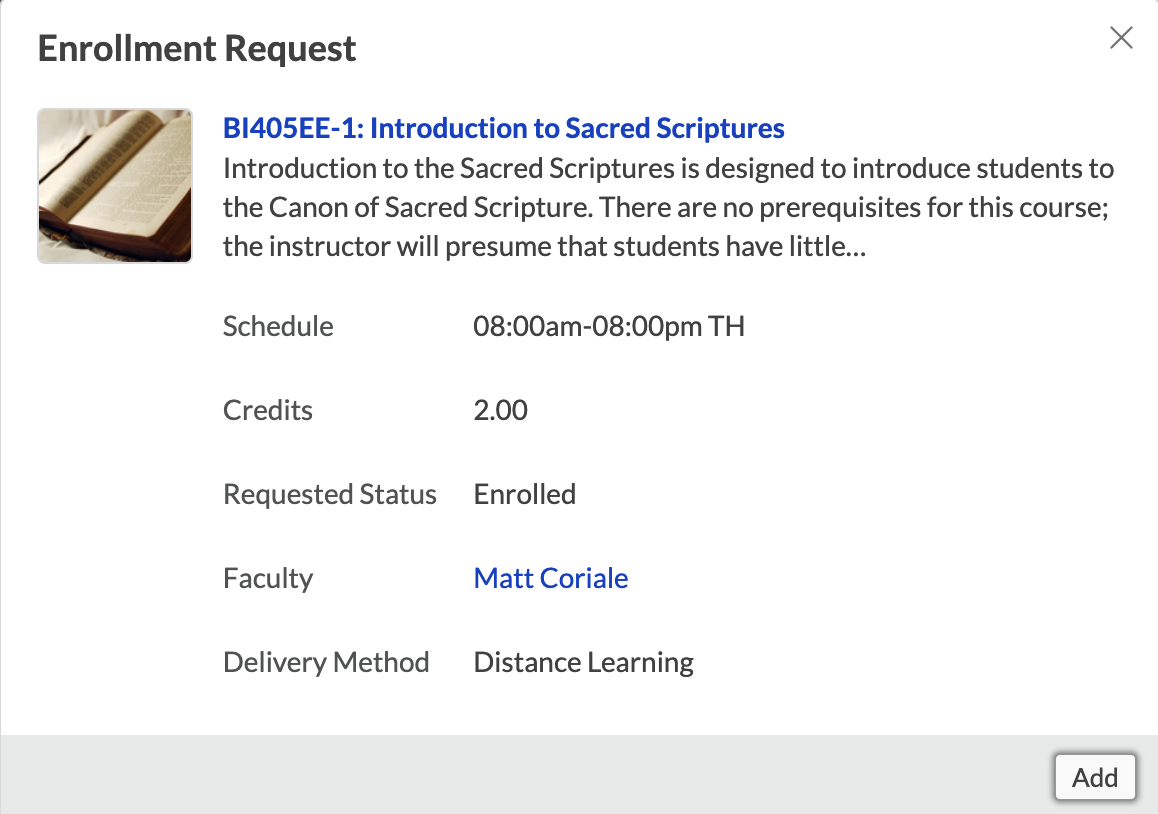Open Matt Coriale's faculty profile
This screenshot has height=814, width=1158.
coord(550,578)
